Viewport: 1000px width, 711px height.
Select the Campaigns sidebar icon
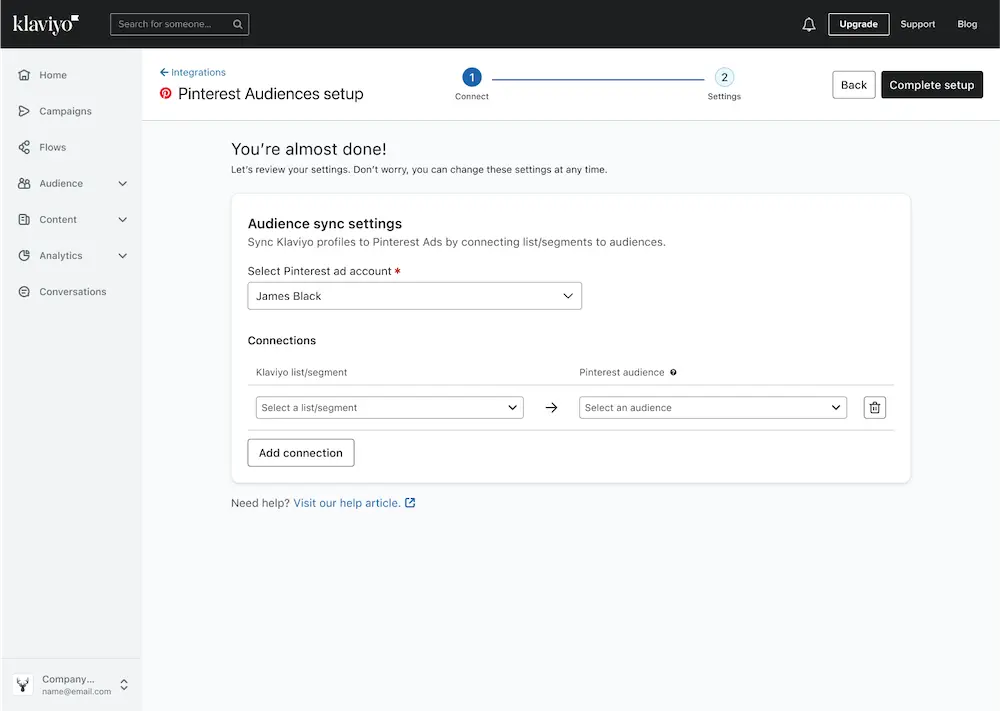pyautogui.click(x=23, y=111)
